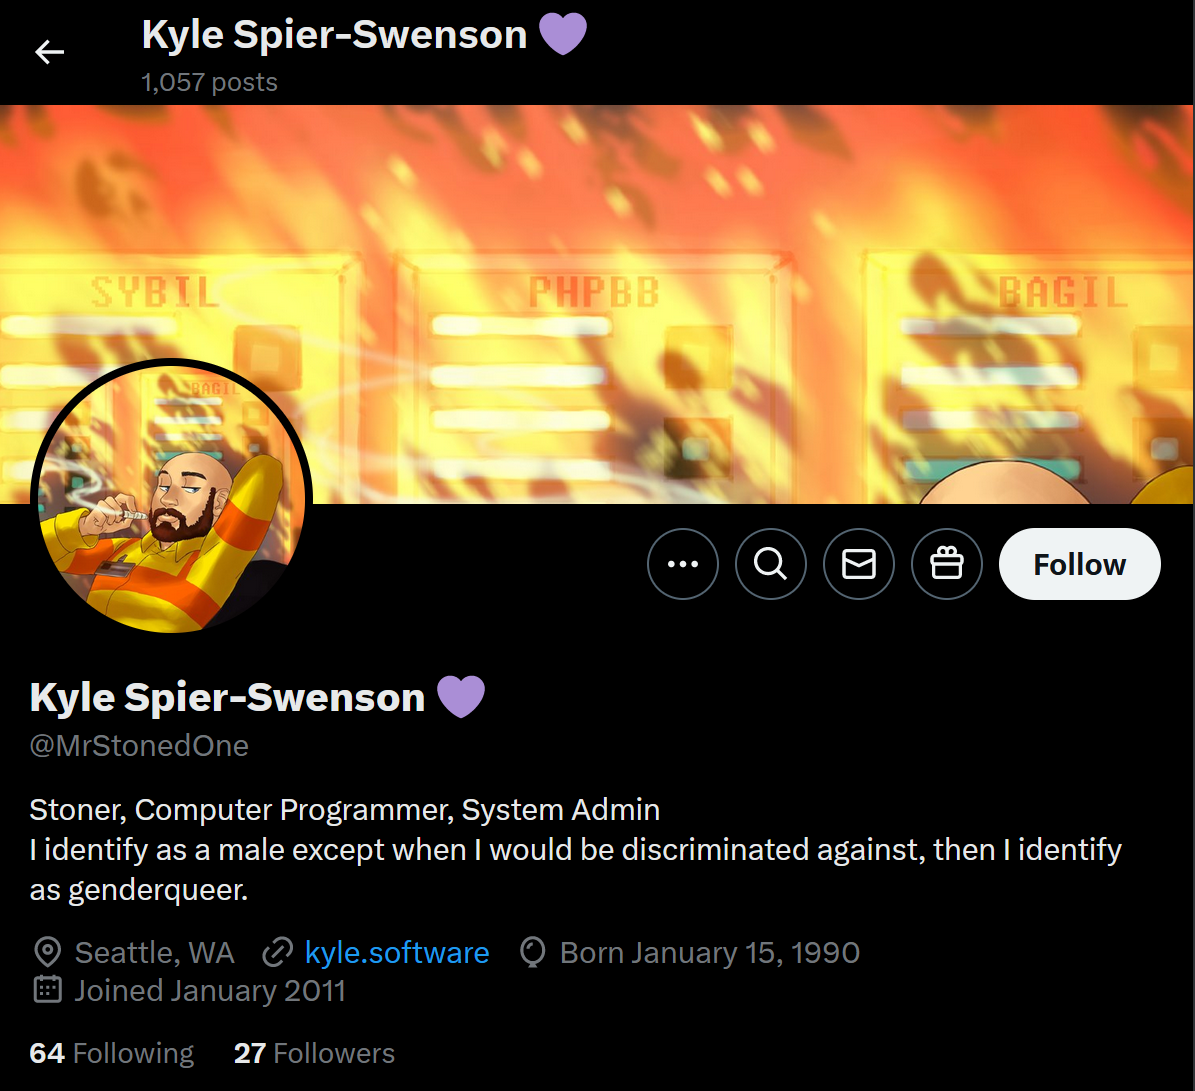View the 64 Following list
Image resolution: width=1195 pixels, height=1091 pixels.
coord(112,1053)
